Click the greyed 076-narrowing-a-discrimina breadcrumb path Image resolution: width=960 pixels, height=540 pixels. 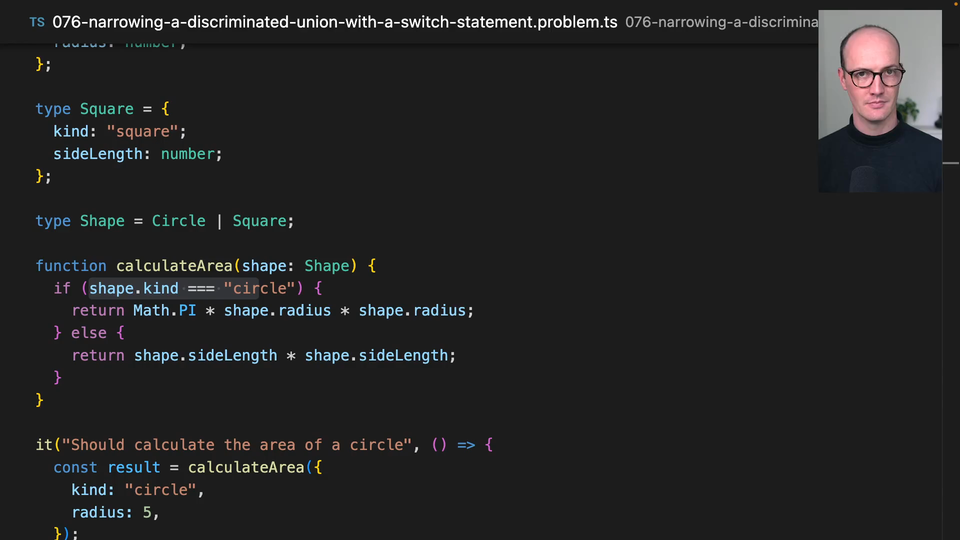720,21
